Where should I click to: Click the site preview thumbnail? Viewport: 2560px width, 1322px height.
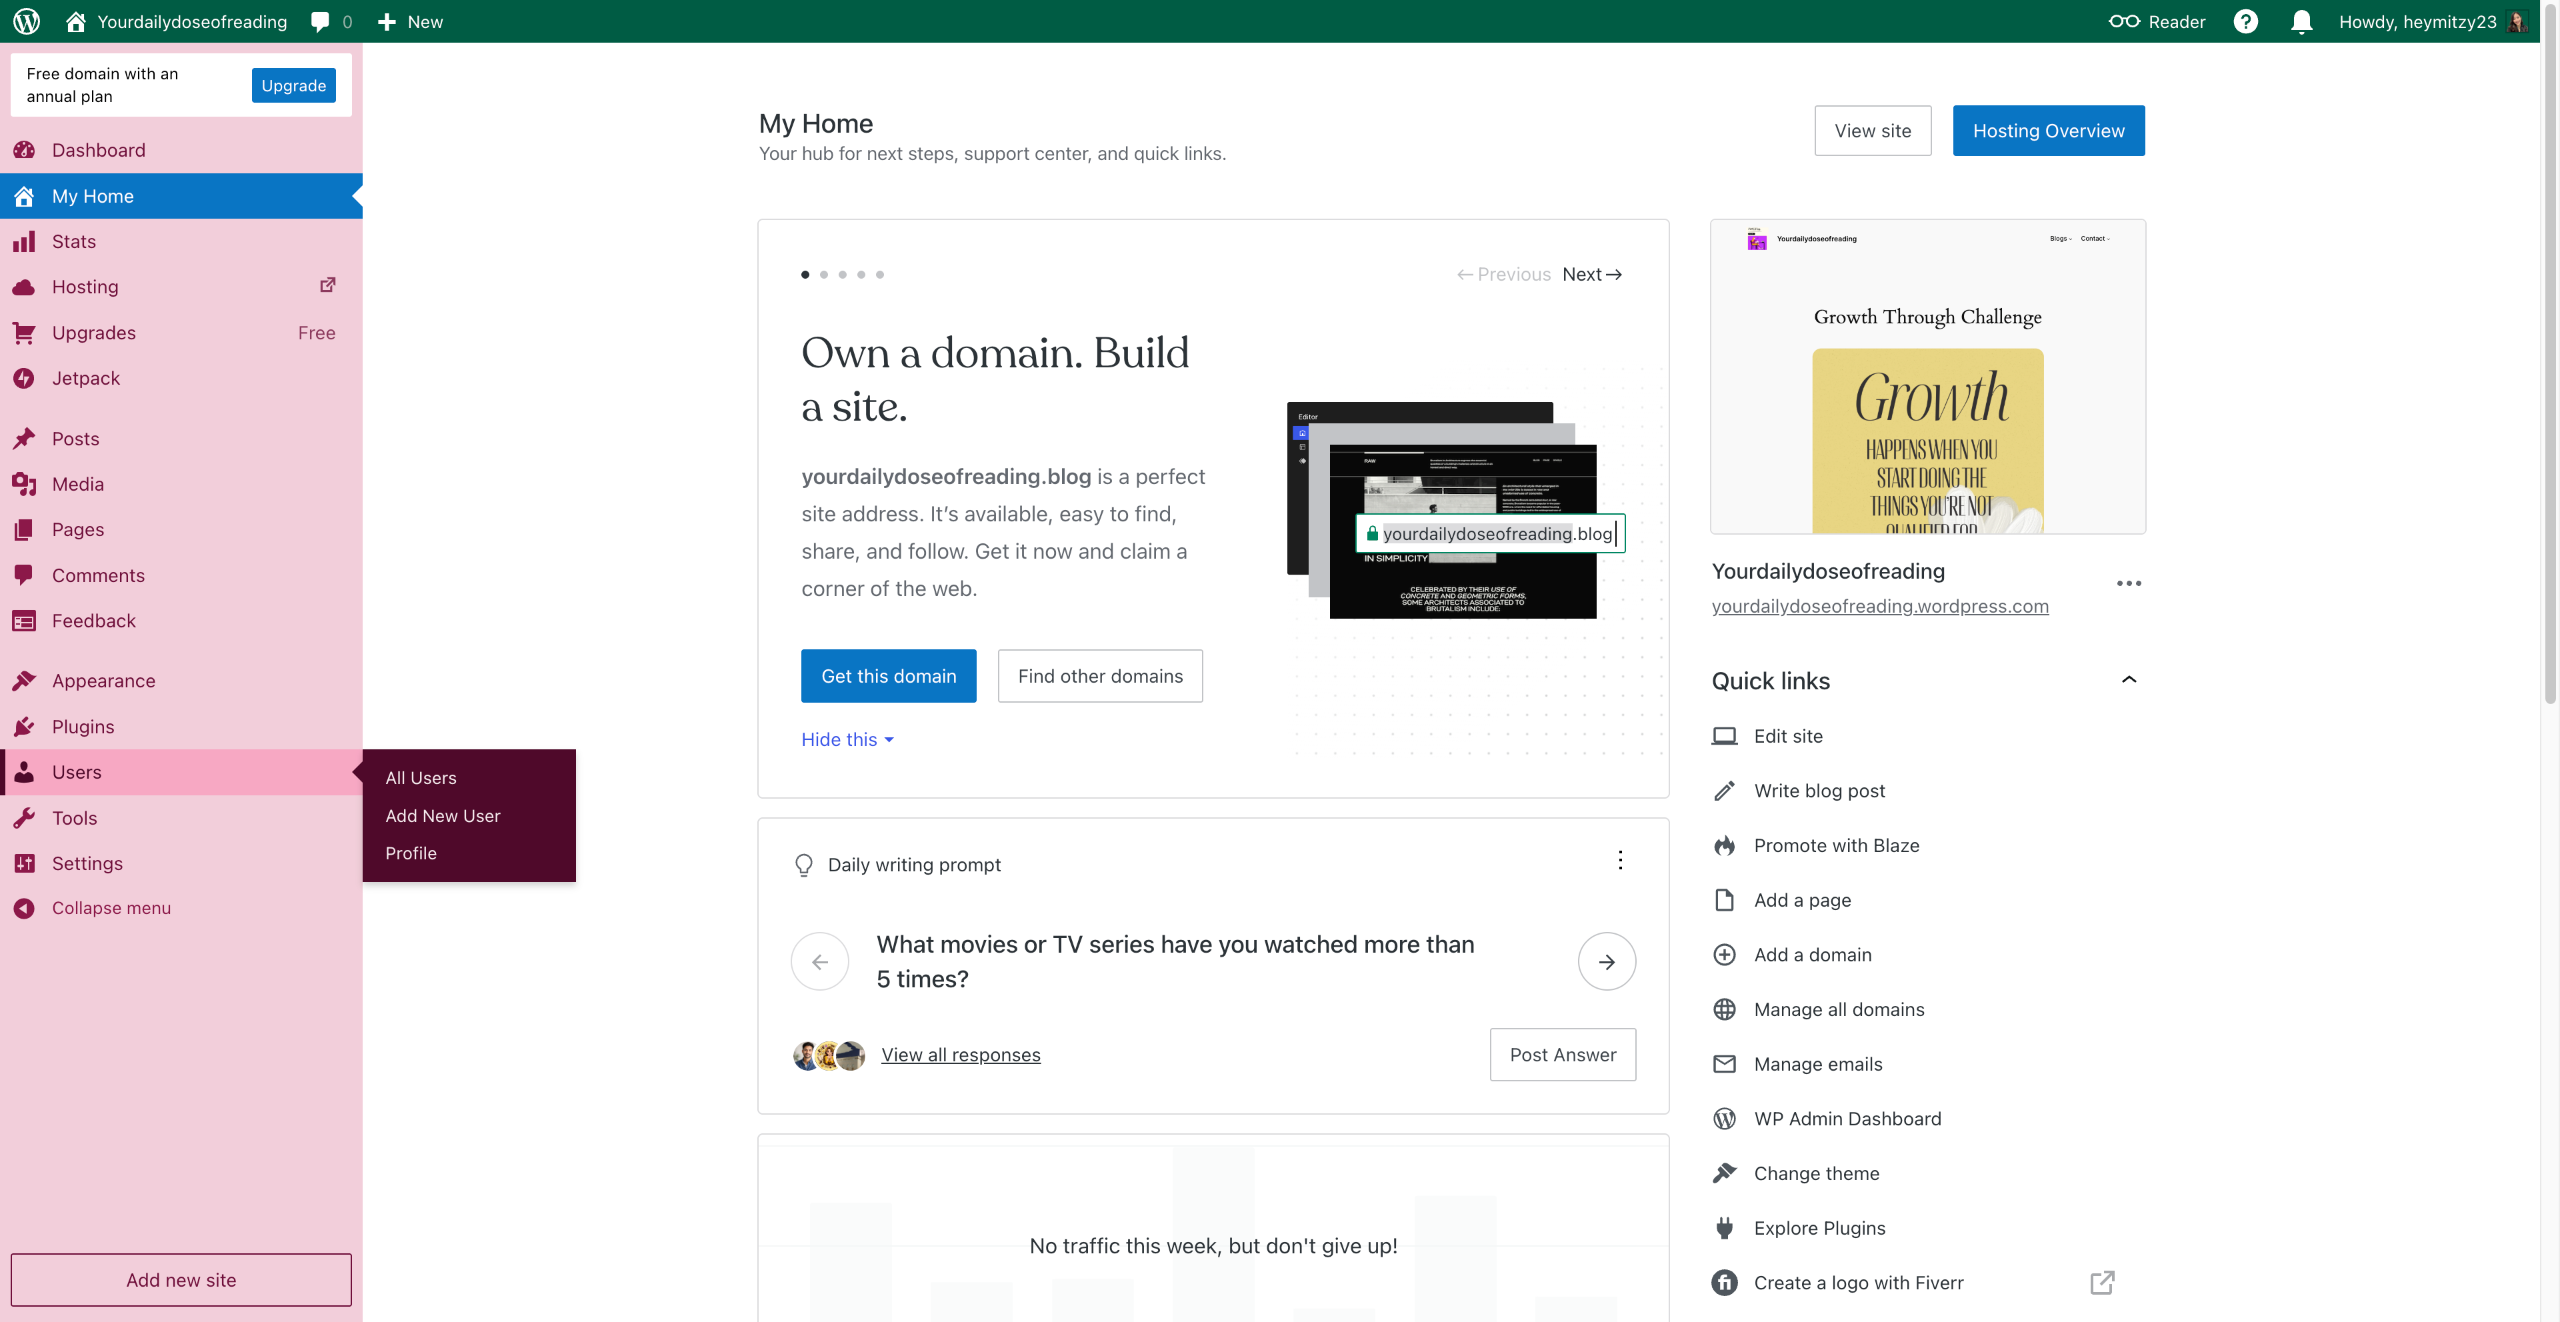click(1927, 376)
